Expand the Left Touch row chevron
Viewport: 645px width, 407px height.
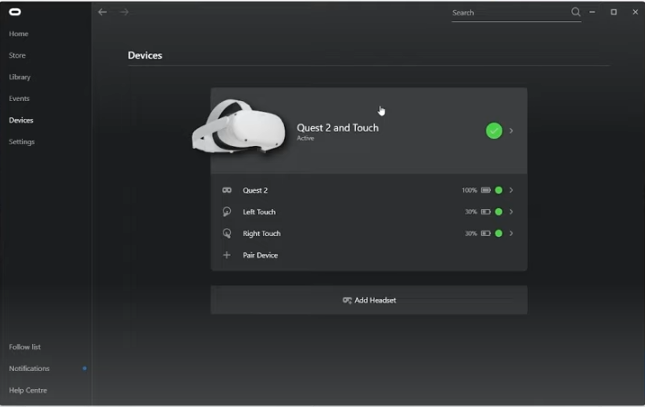[x=511, y=212]
